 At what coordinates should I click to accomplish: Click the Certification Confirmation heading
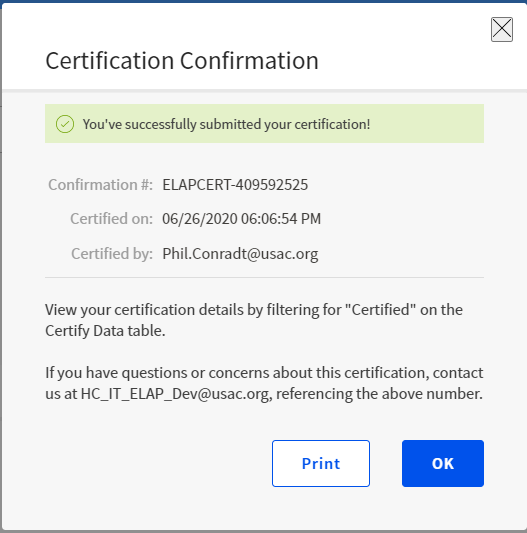[182, 61]
